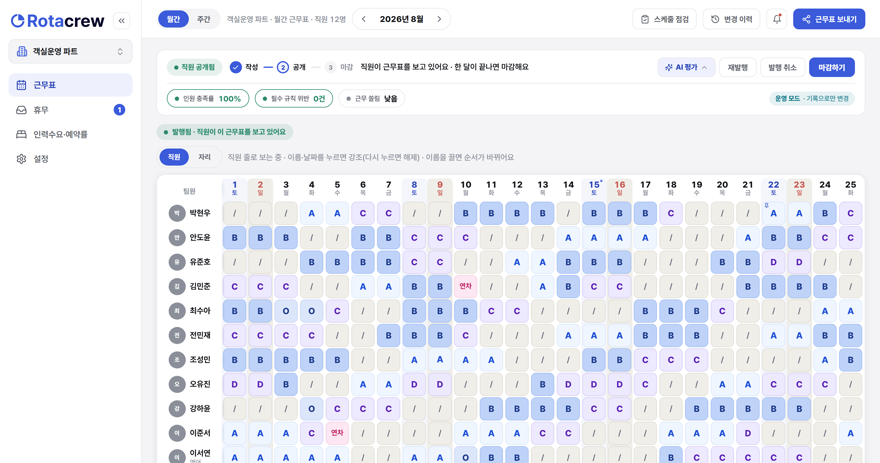Viewport: 880px width, 463px height.
Task: Open the 휴무 menu item
Action: [x=71, y=110]
